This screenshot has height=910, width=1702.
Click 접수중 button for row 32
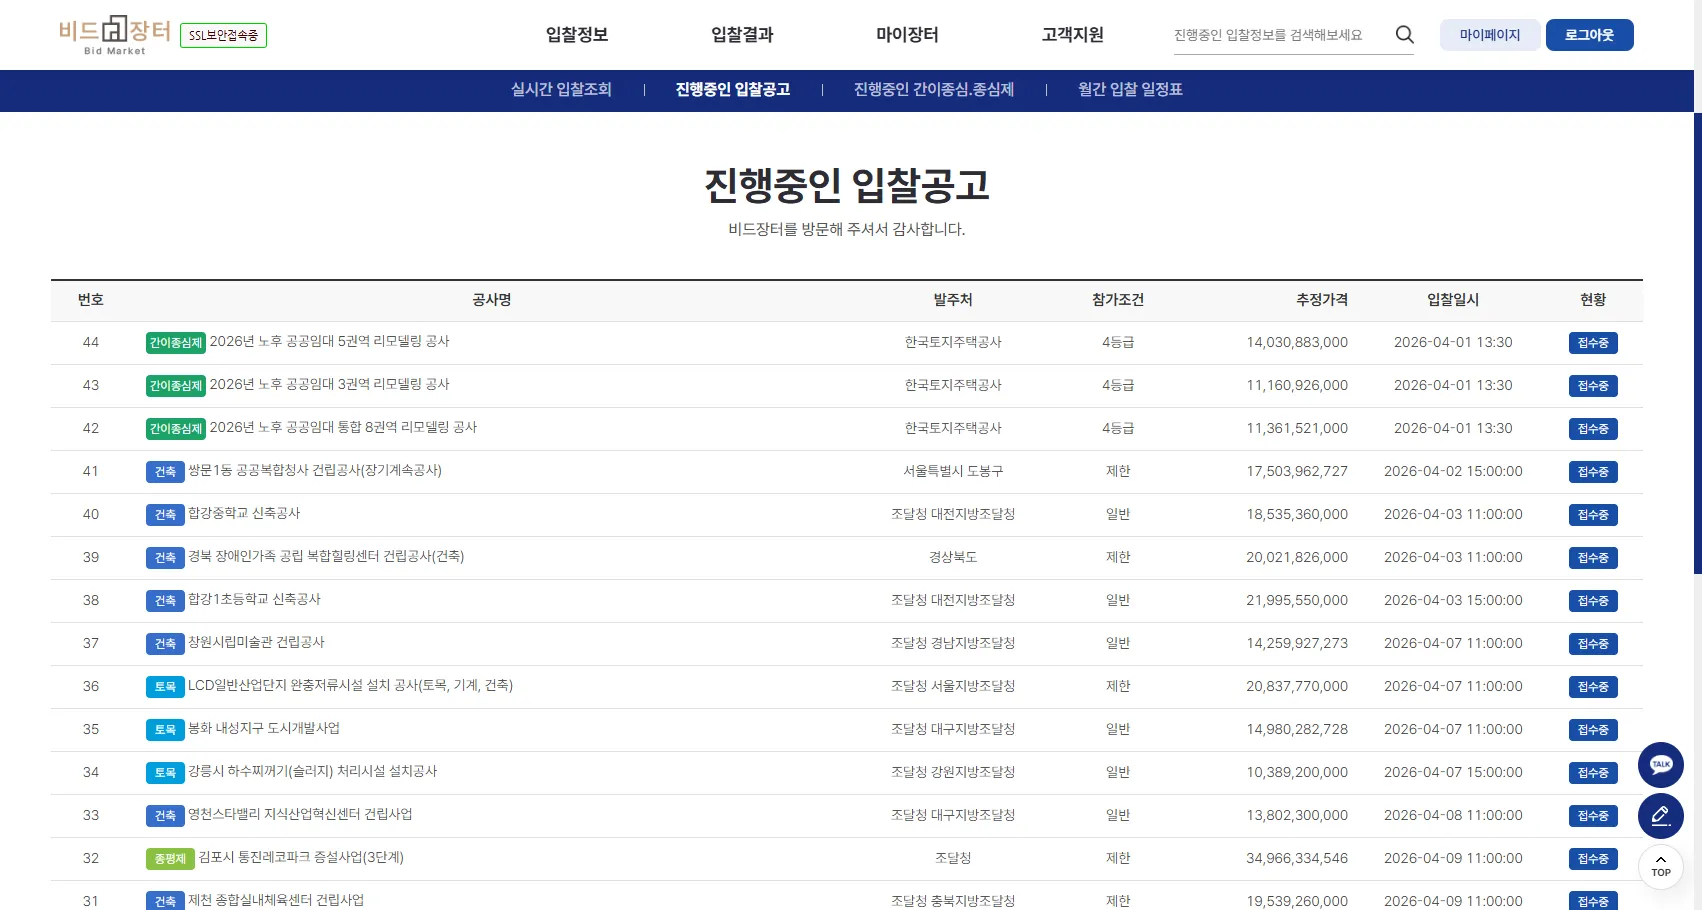tap(1593, 859)
